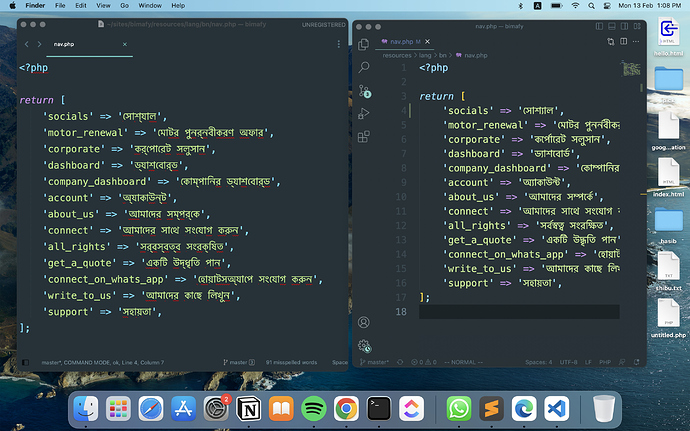690x431 pixels.
Task: Open the File menu
Action: coord(60,6)
